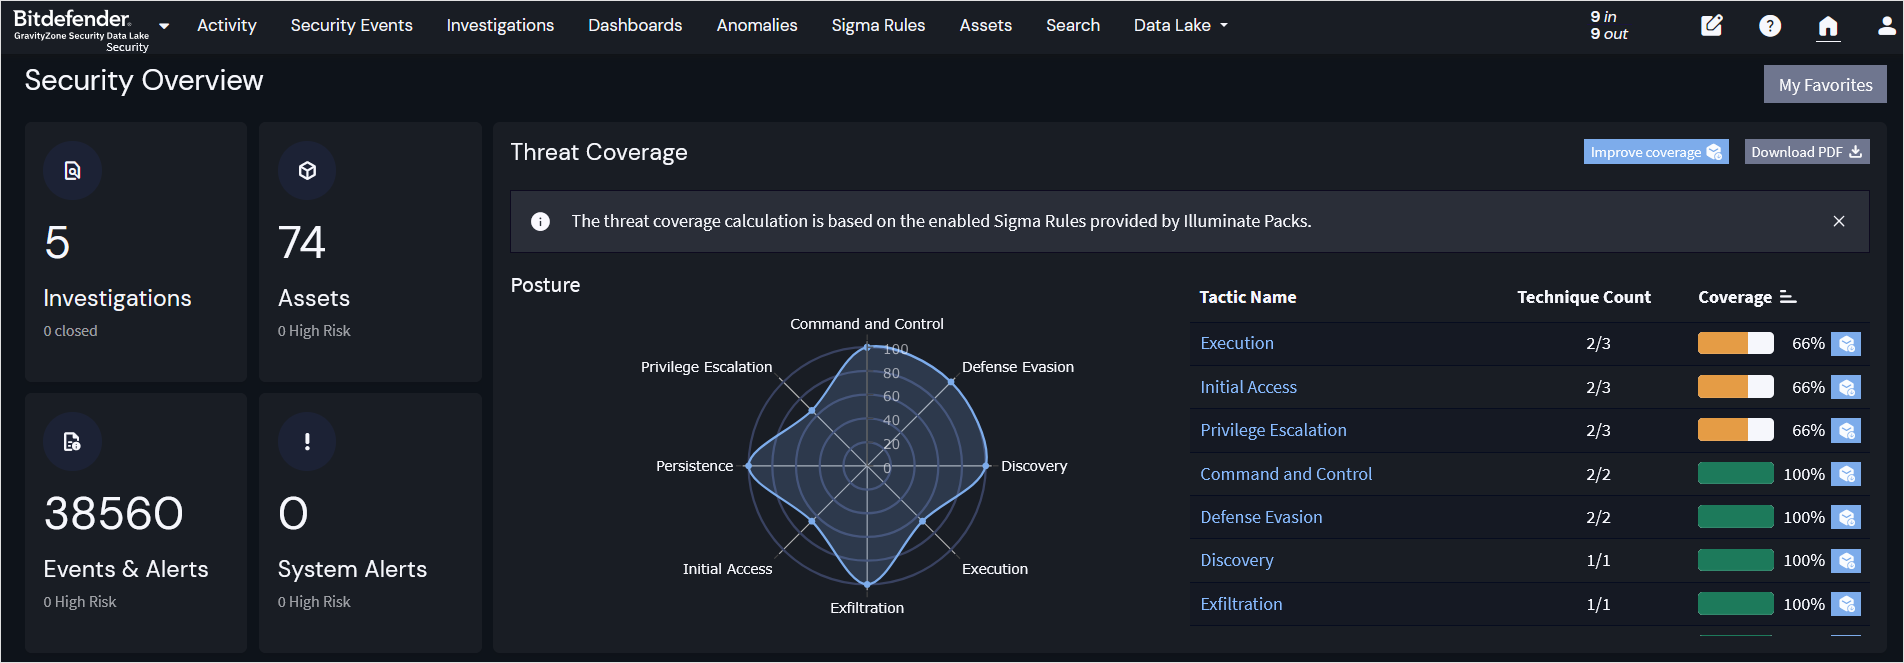Click the Privilege Escalation row pack icon

(x=1846, y=430)
